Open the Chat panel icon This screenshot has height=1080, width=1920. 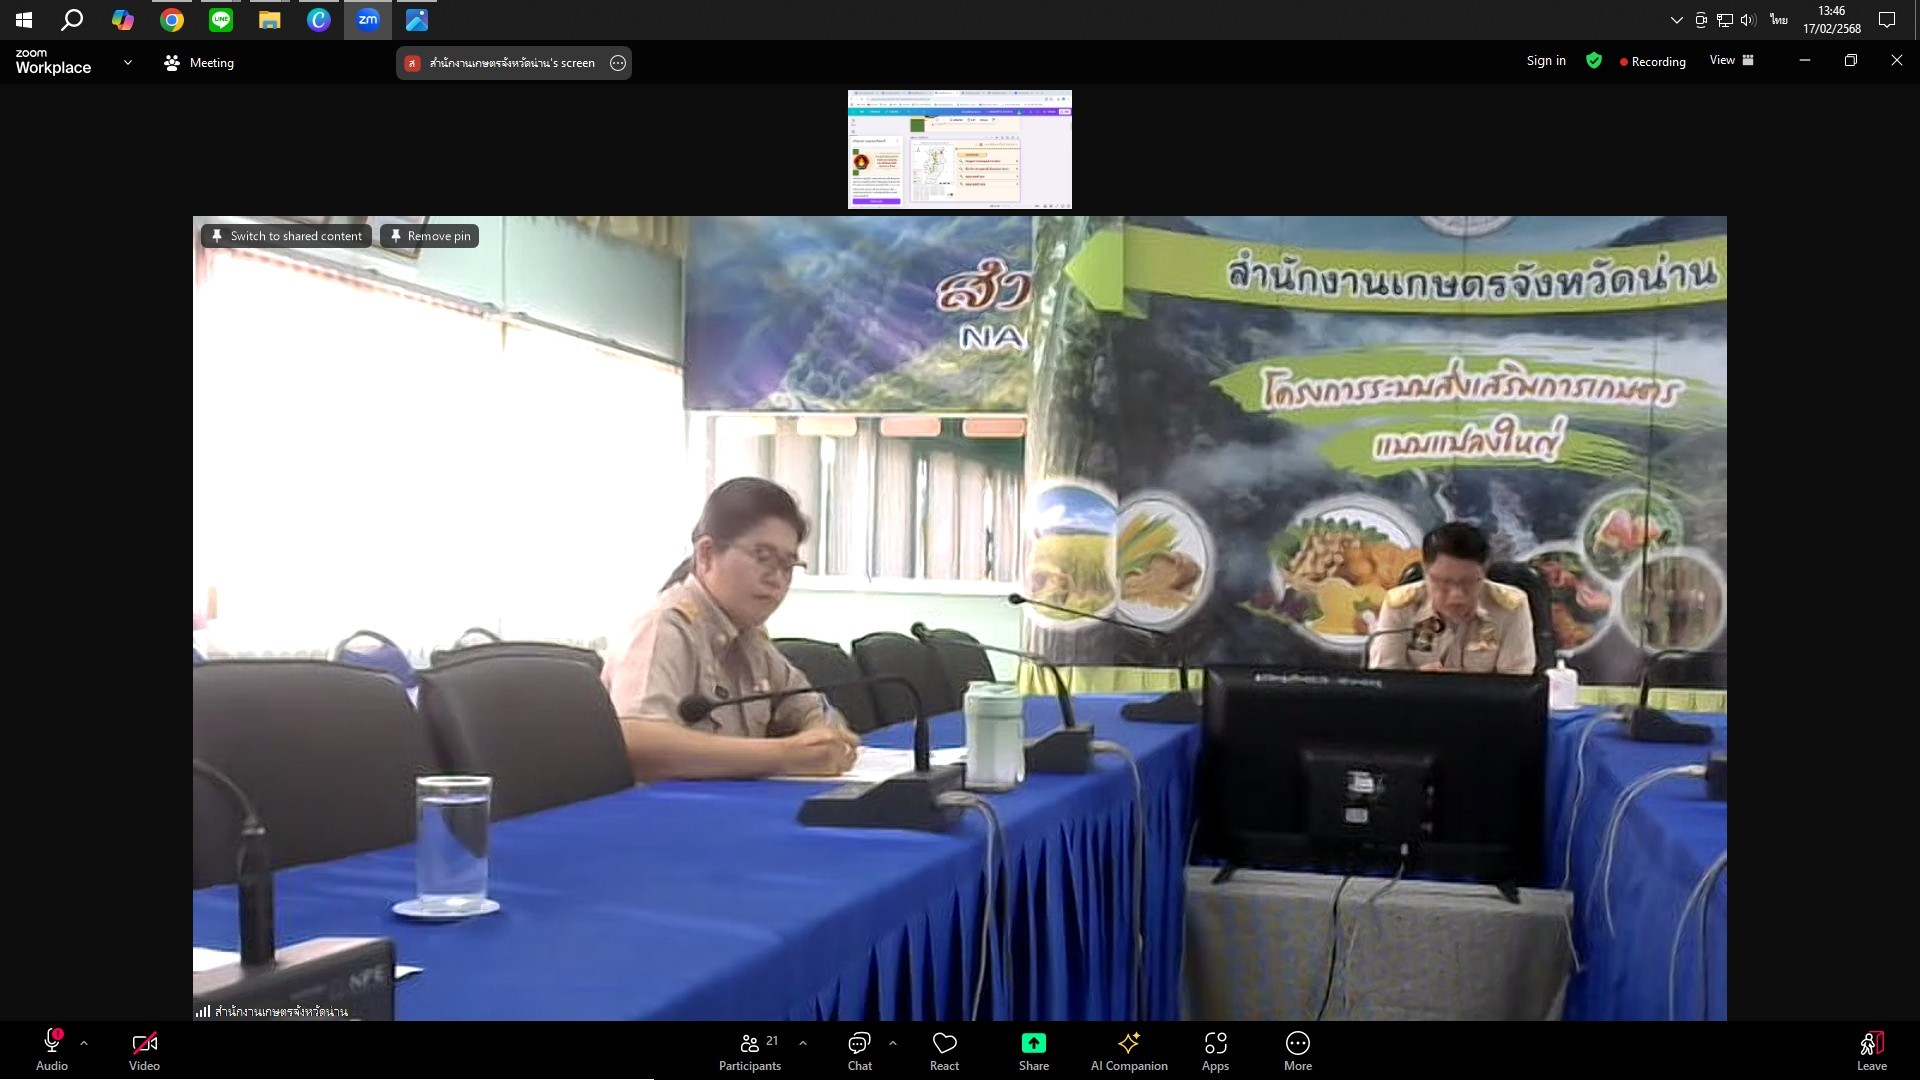pyautogui.click(x=859, y=1044)
